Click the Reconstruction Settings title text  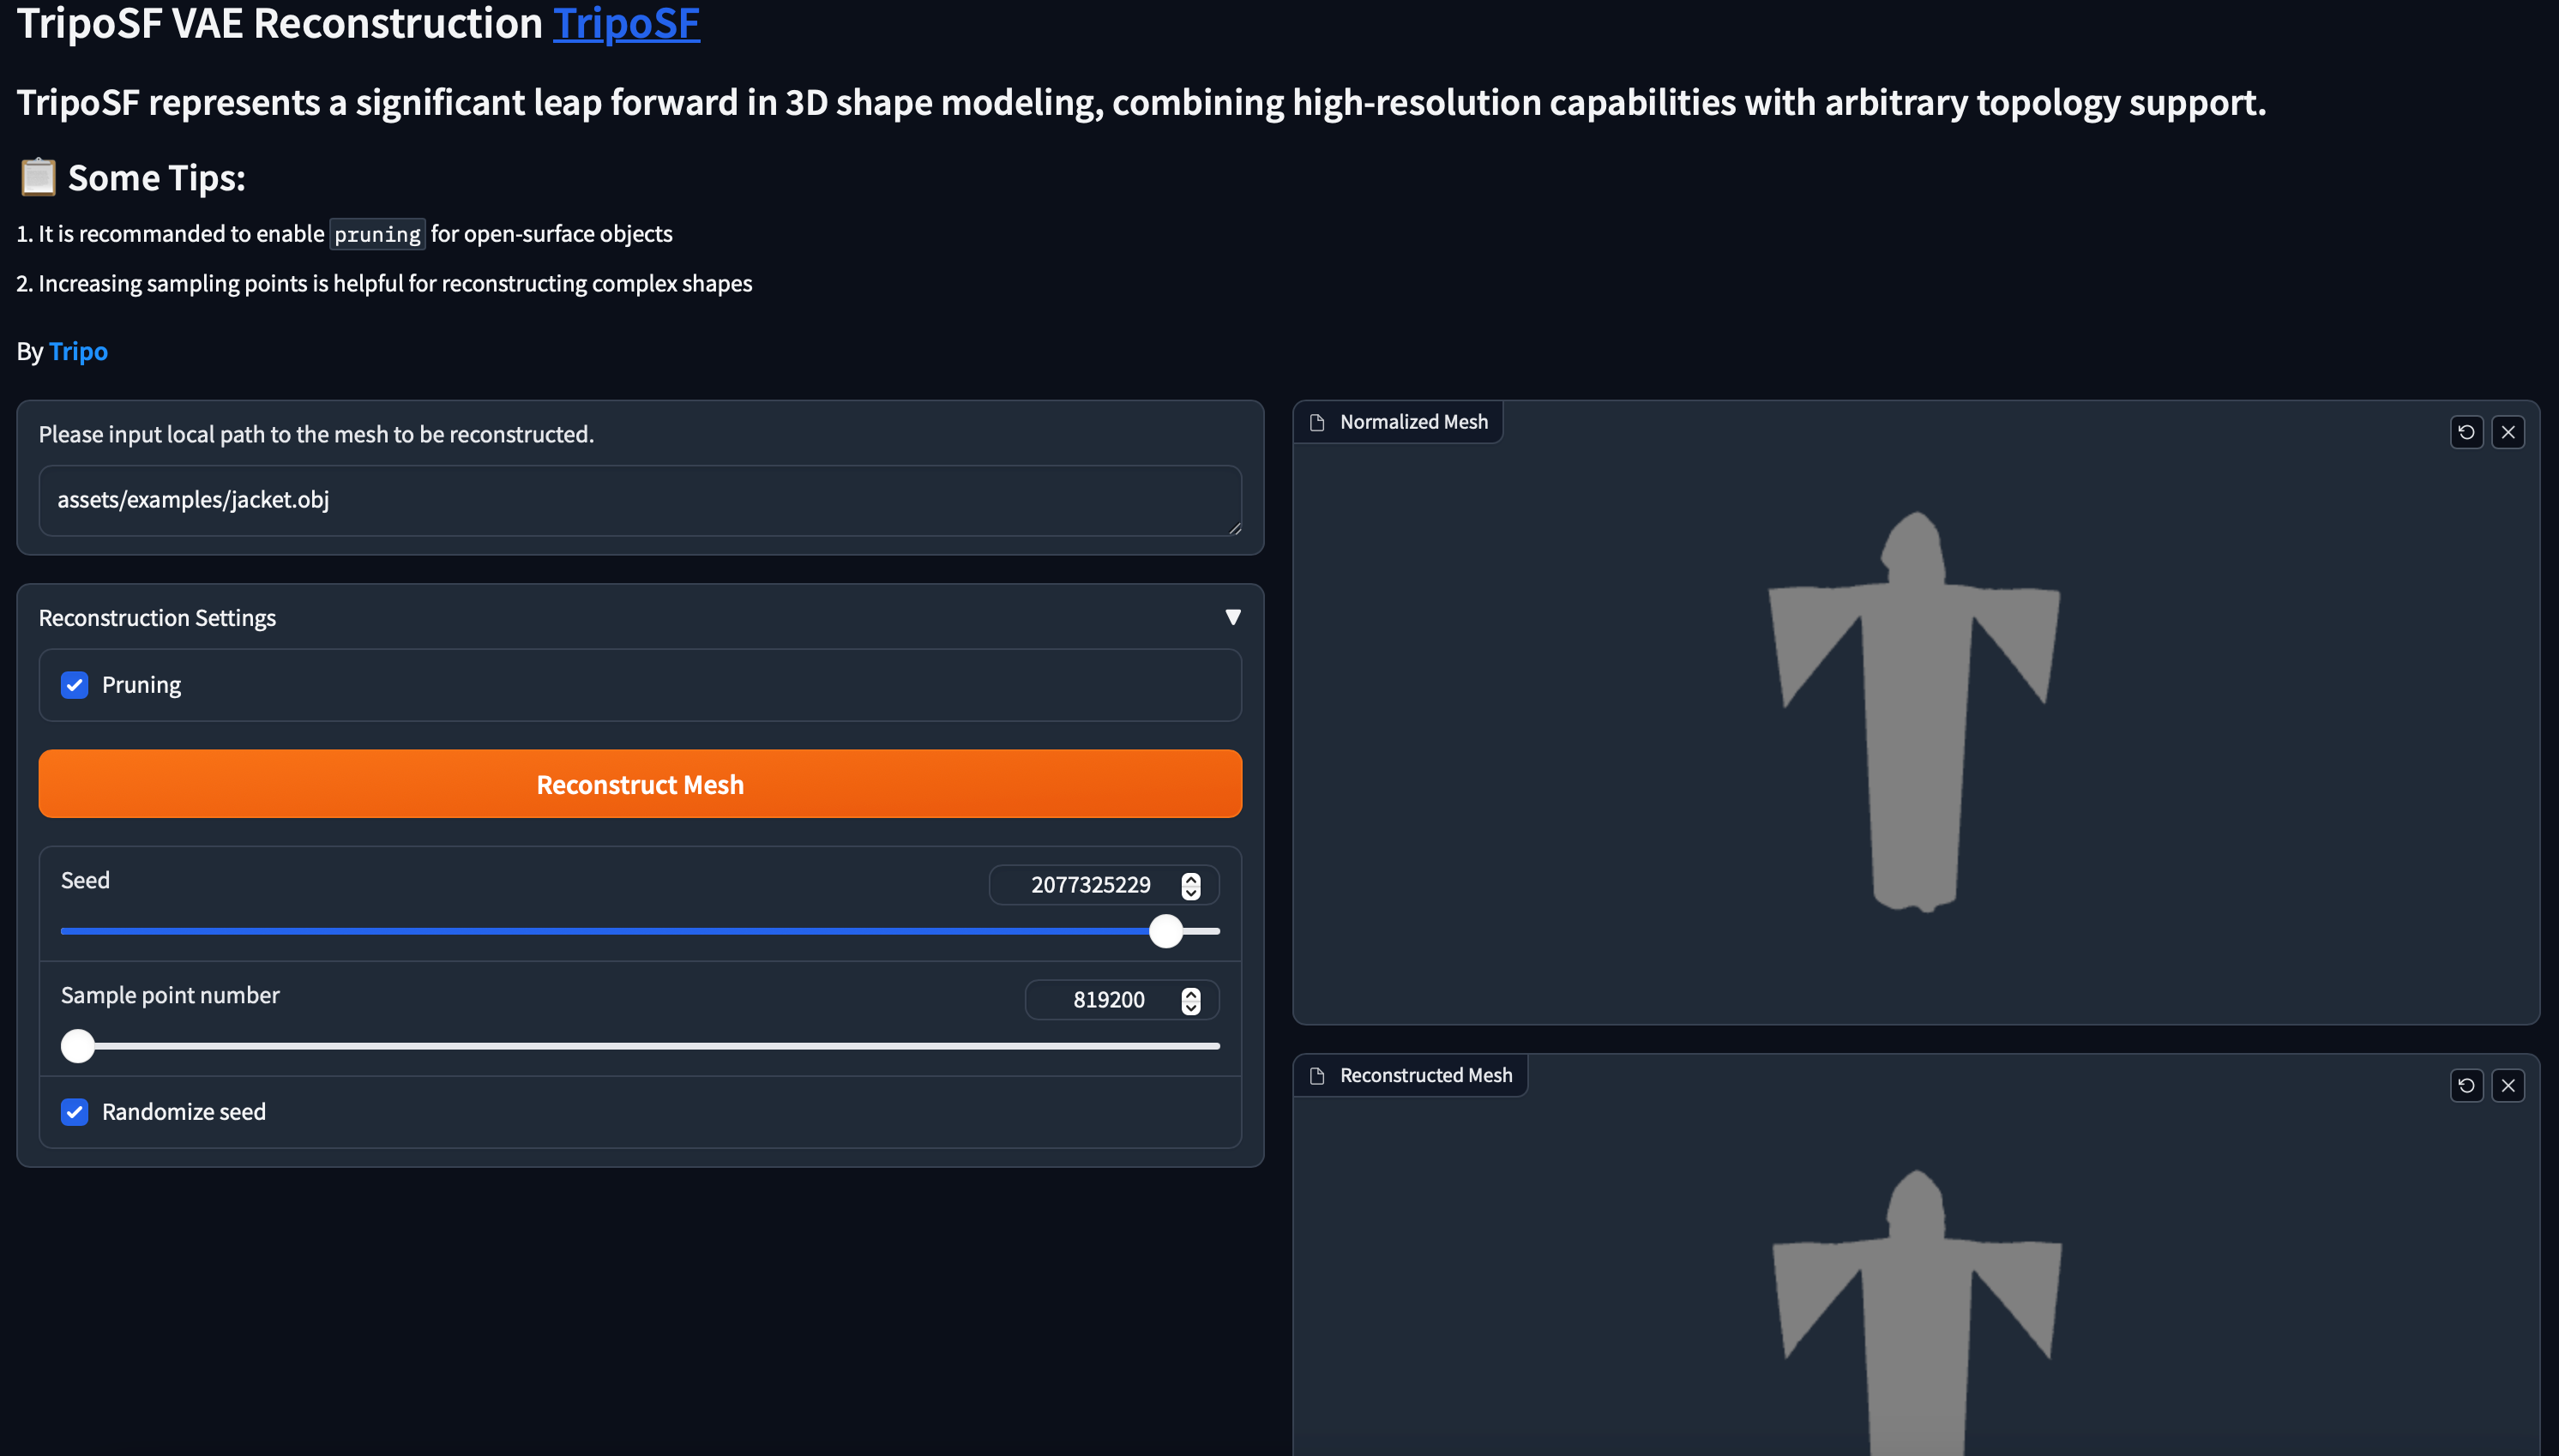[157, 618]
